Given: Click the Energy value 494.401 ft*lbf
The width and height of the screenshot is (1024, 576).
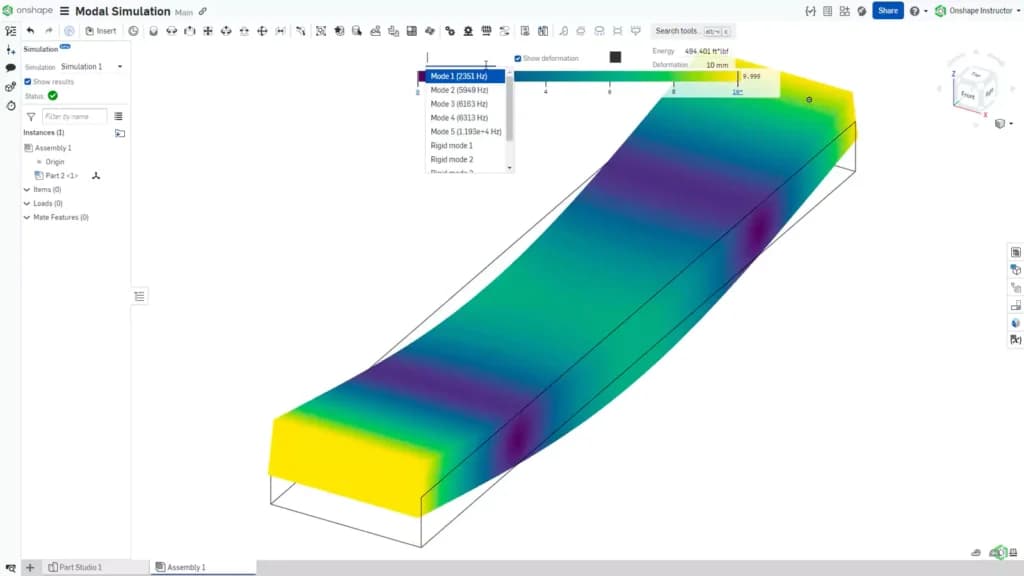Looking at the screenshot, I should [x=706, y=51].
